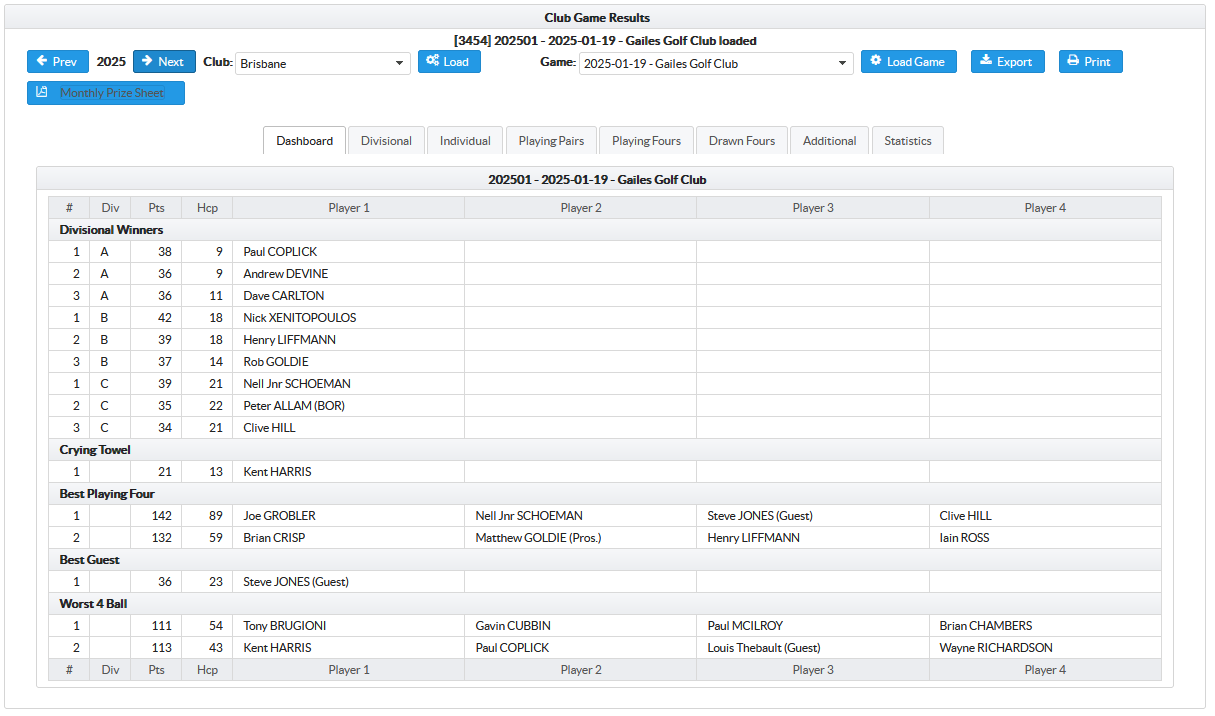Image resolution: width=1215 pixels, height=716 pixels.
Task: Click the Prev year arrow button
Action: point(57,62)
